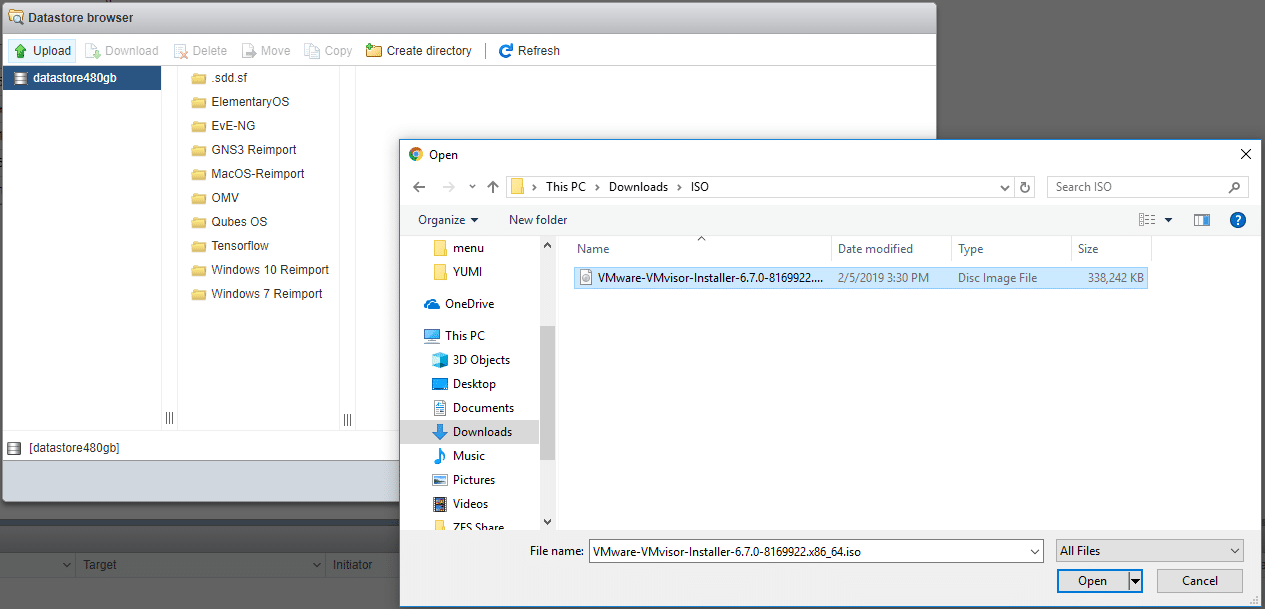The image size is (1265, 609).
Task: Click the Download toolbar button
Action: point(122,51)
